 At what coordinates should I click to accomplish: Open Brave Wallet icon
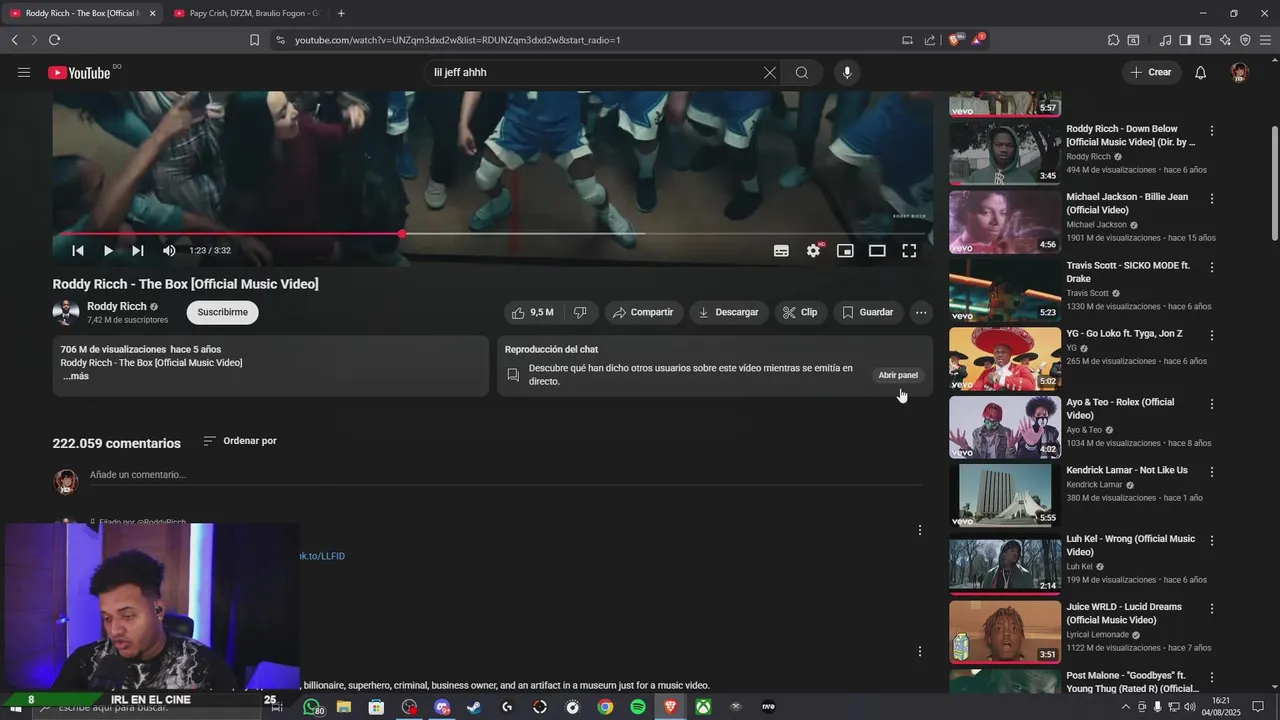click(x=1205, y=40)
